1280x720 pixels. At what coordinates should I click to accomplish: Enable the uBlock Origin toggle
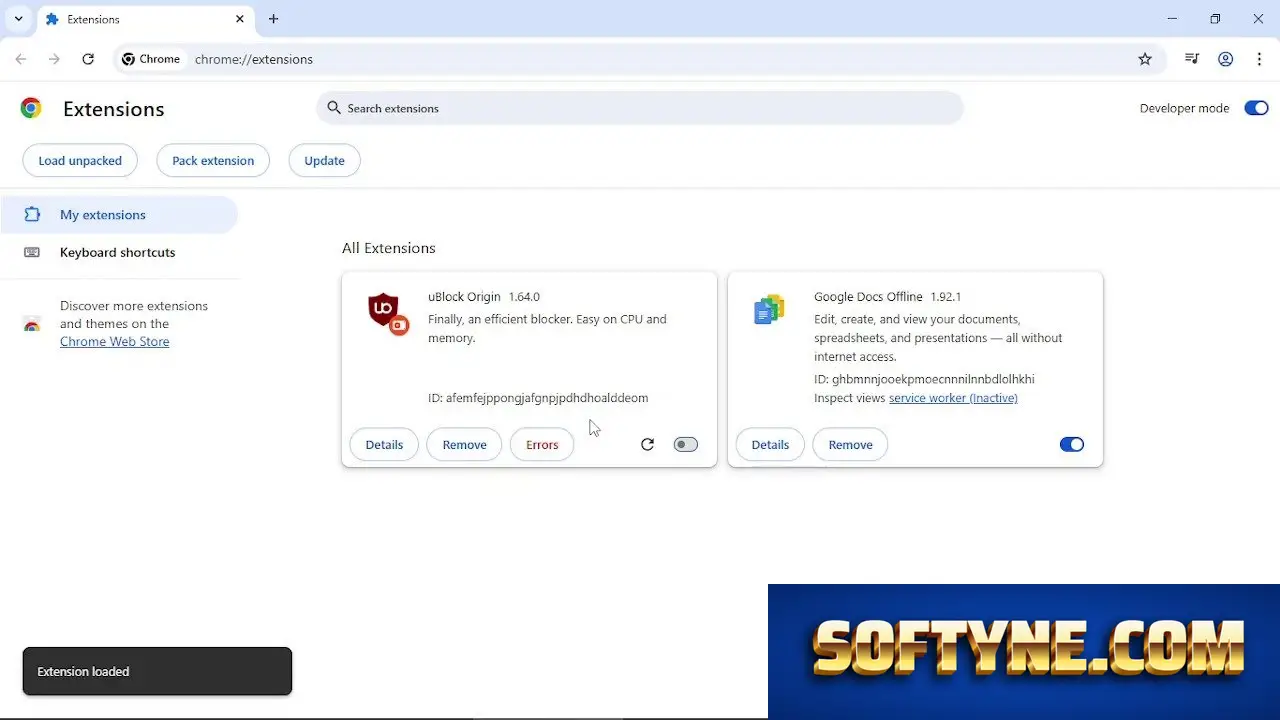click(x=685, y=444)
